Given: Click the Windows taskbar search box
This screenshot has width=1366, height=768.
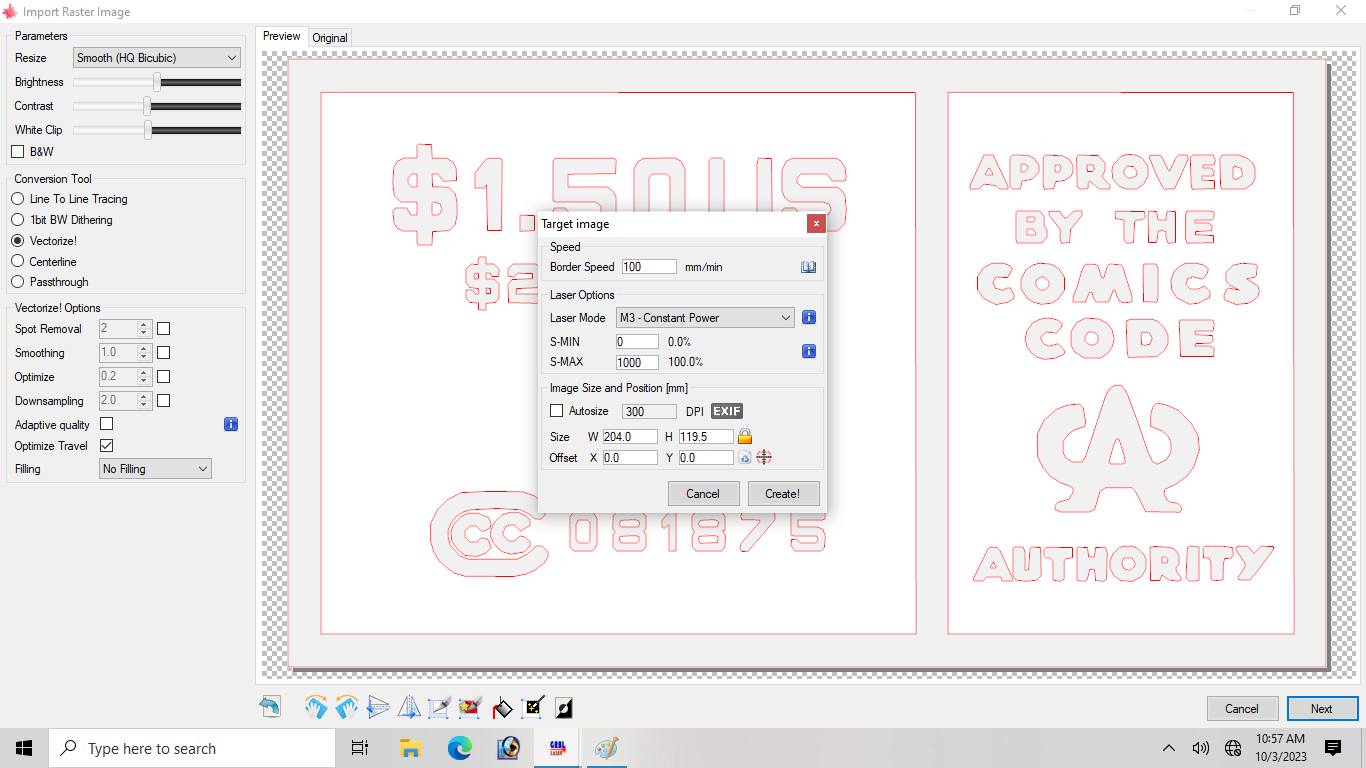Looking at the screenshot, I should (x=191, y=748).
